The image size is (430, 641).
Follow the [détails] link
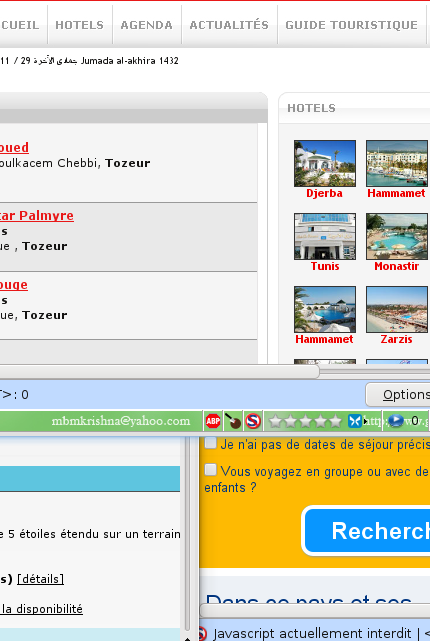click(x=40, y=579)
